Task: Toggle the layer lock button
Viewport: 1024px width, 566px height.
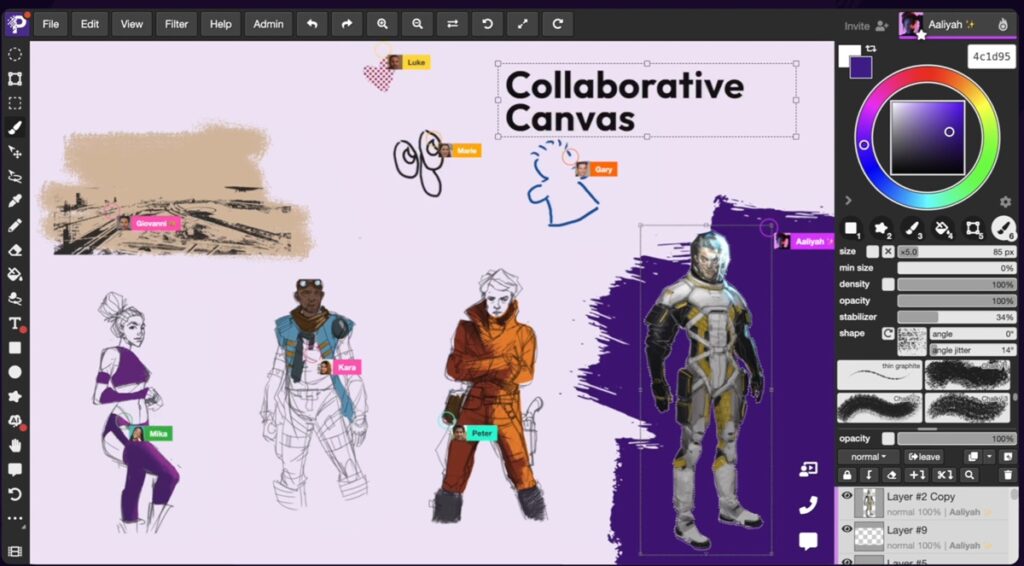Action: [x=847, y=475]
